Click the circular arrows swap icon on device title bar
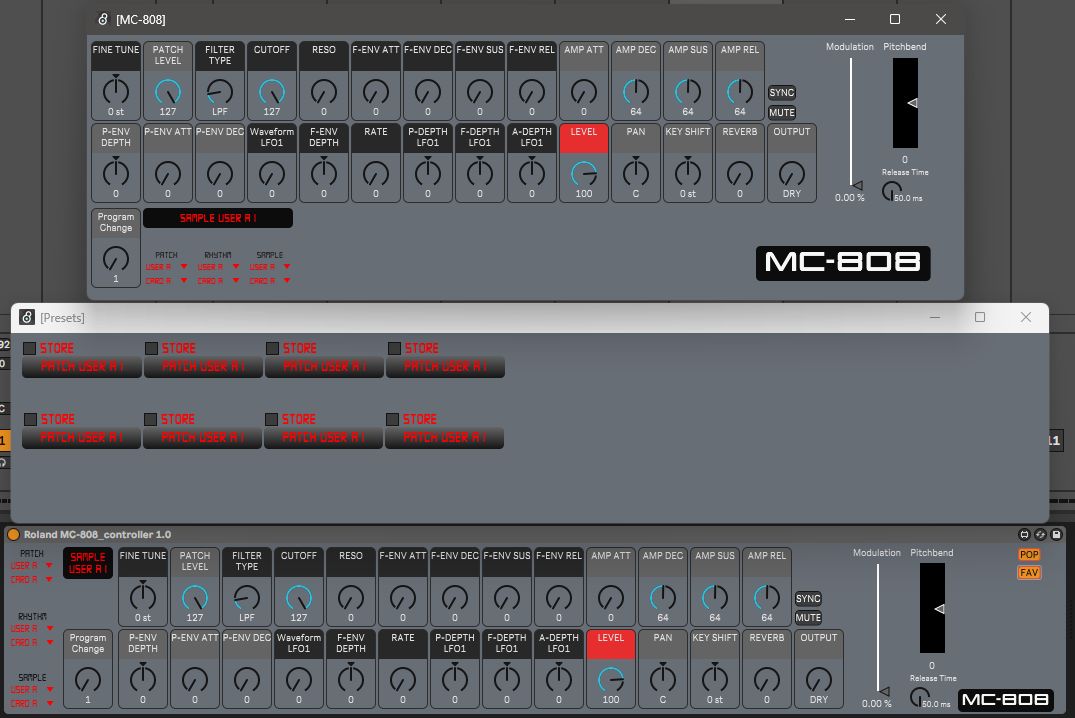Screen dimensions: 1075x718 [x=1040, y=535]
